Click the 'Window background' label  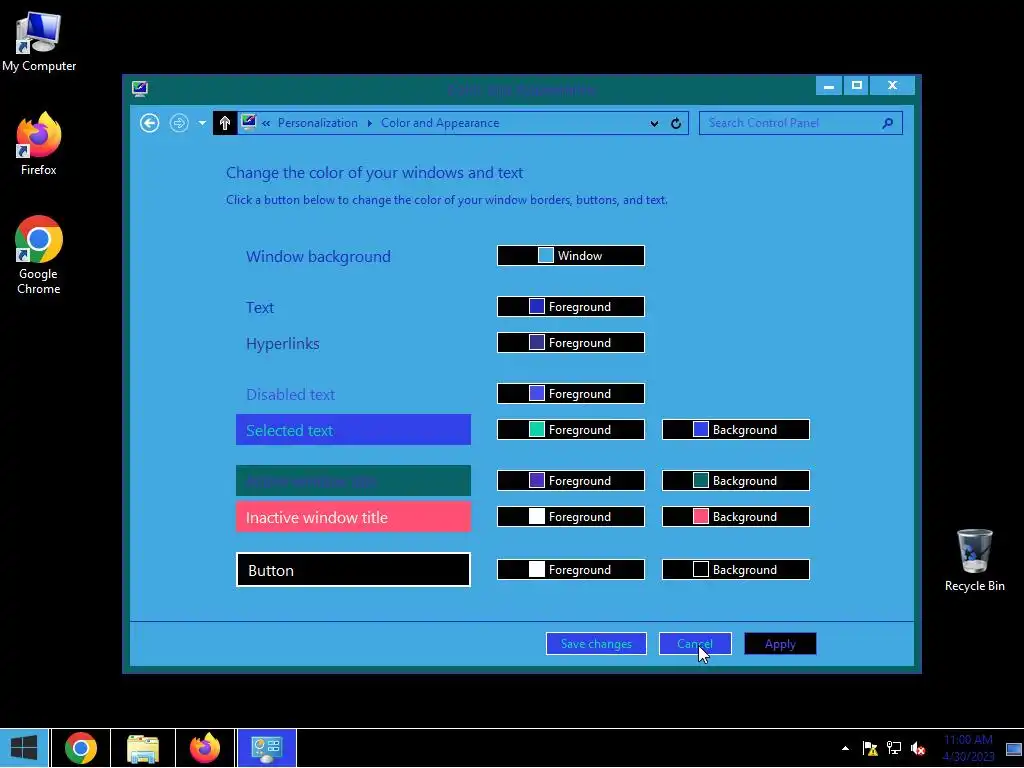pos(318,256)
